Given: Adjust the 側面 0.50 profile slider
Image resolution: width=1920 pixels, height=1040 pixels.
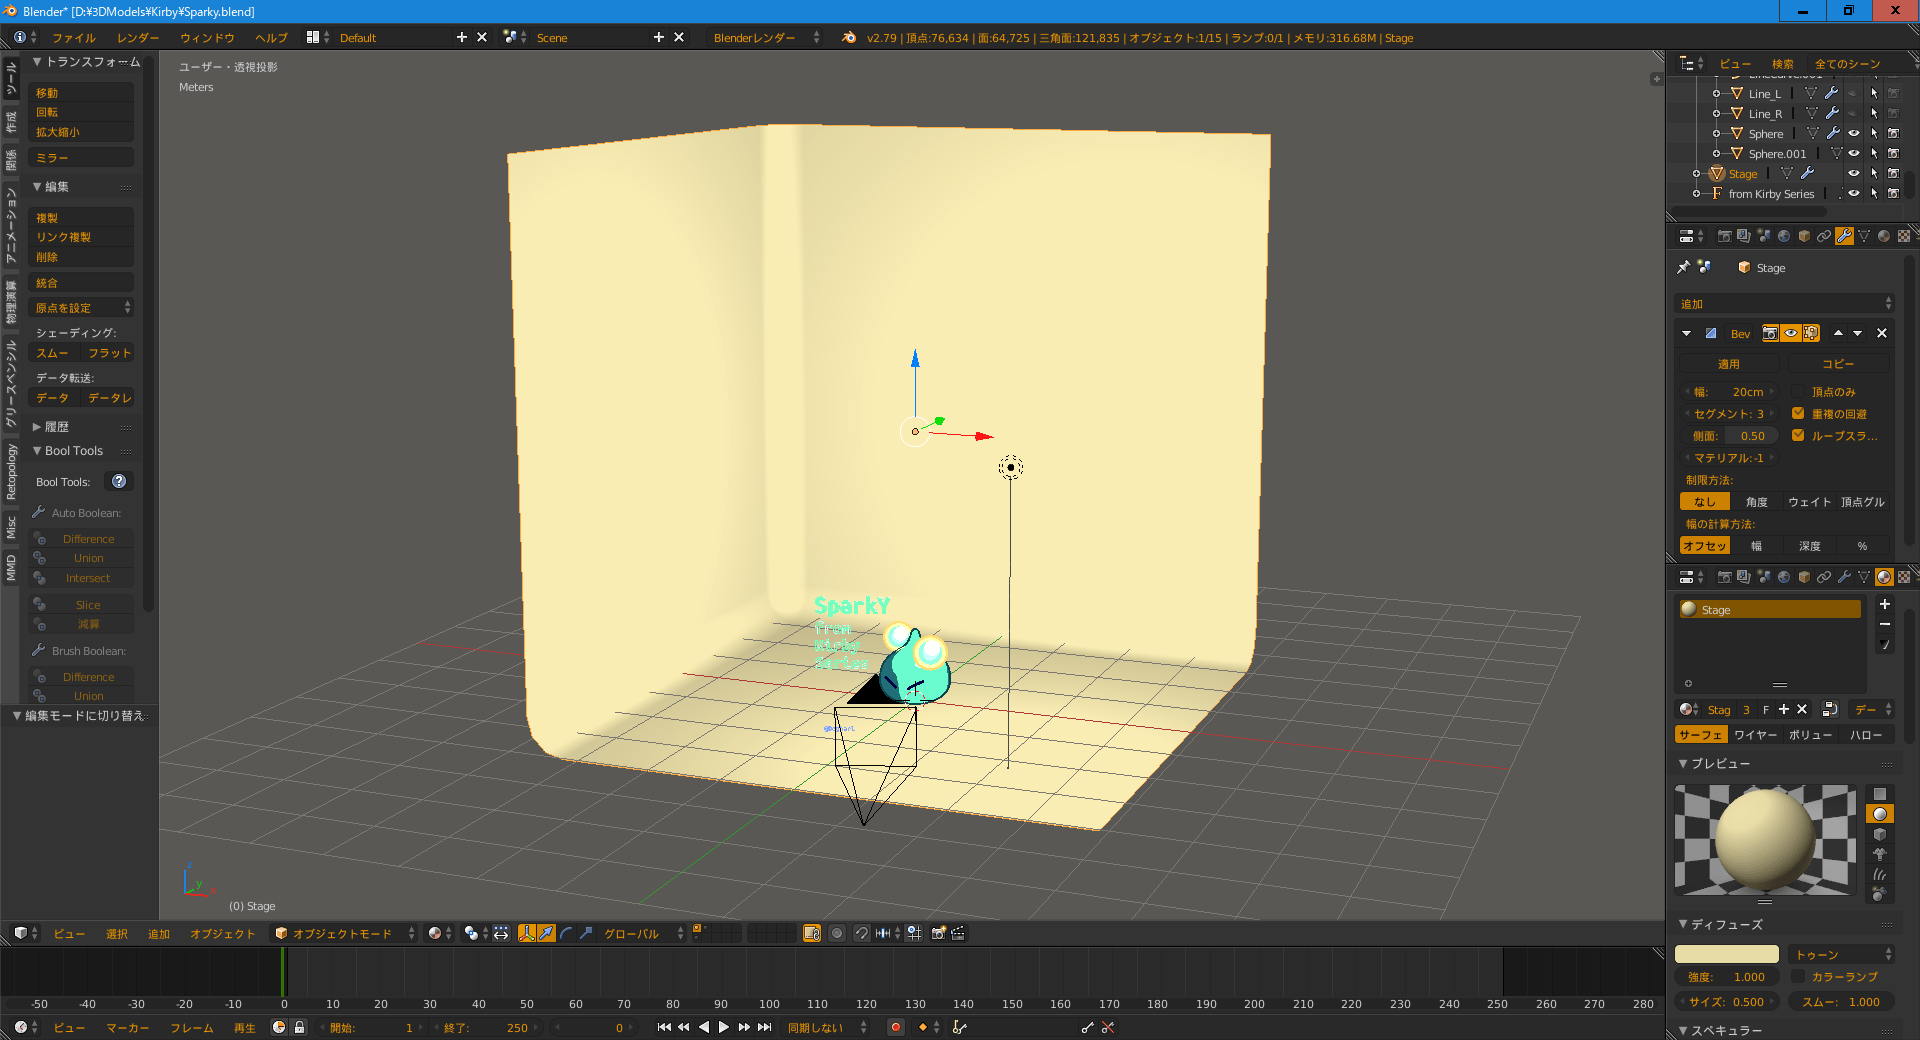Looking at the screenshot, I should click(x=1729, y=435).
